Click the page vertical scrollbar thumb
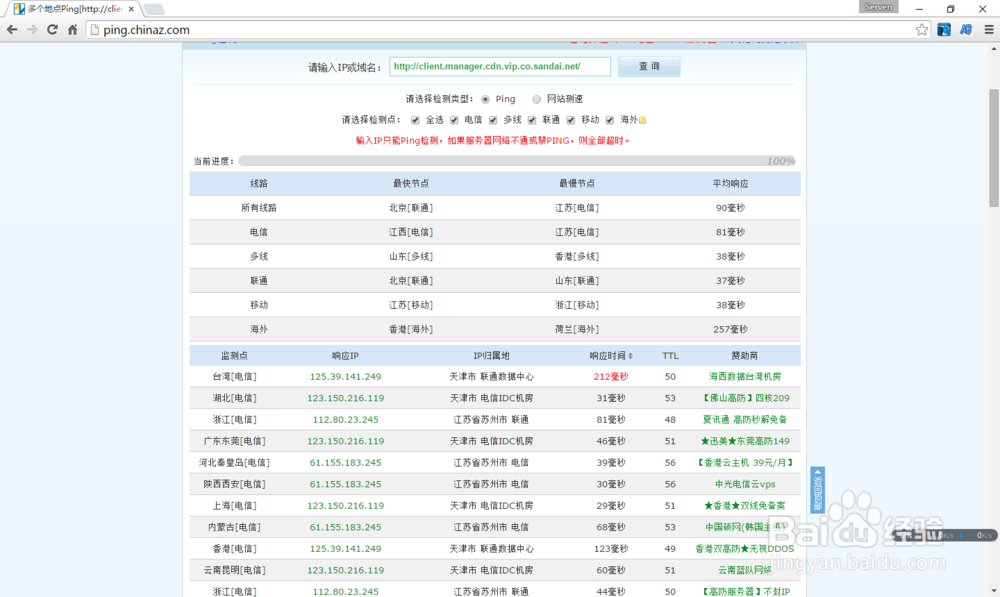1000x597 pixels. click(994, 148)
